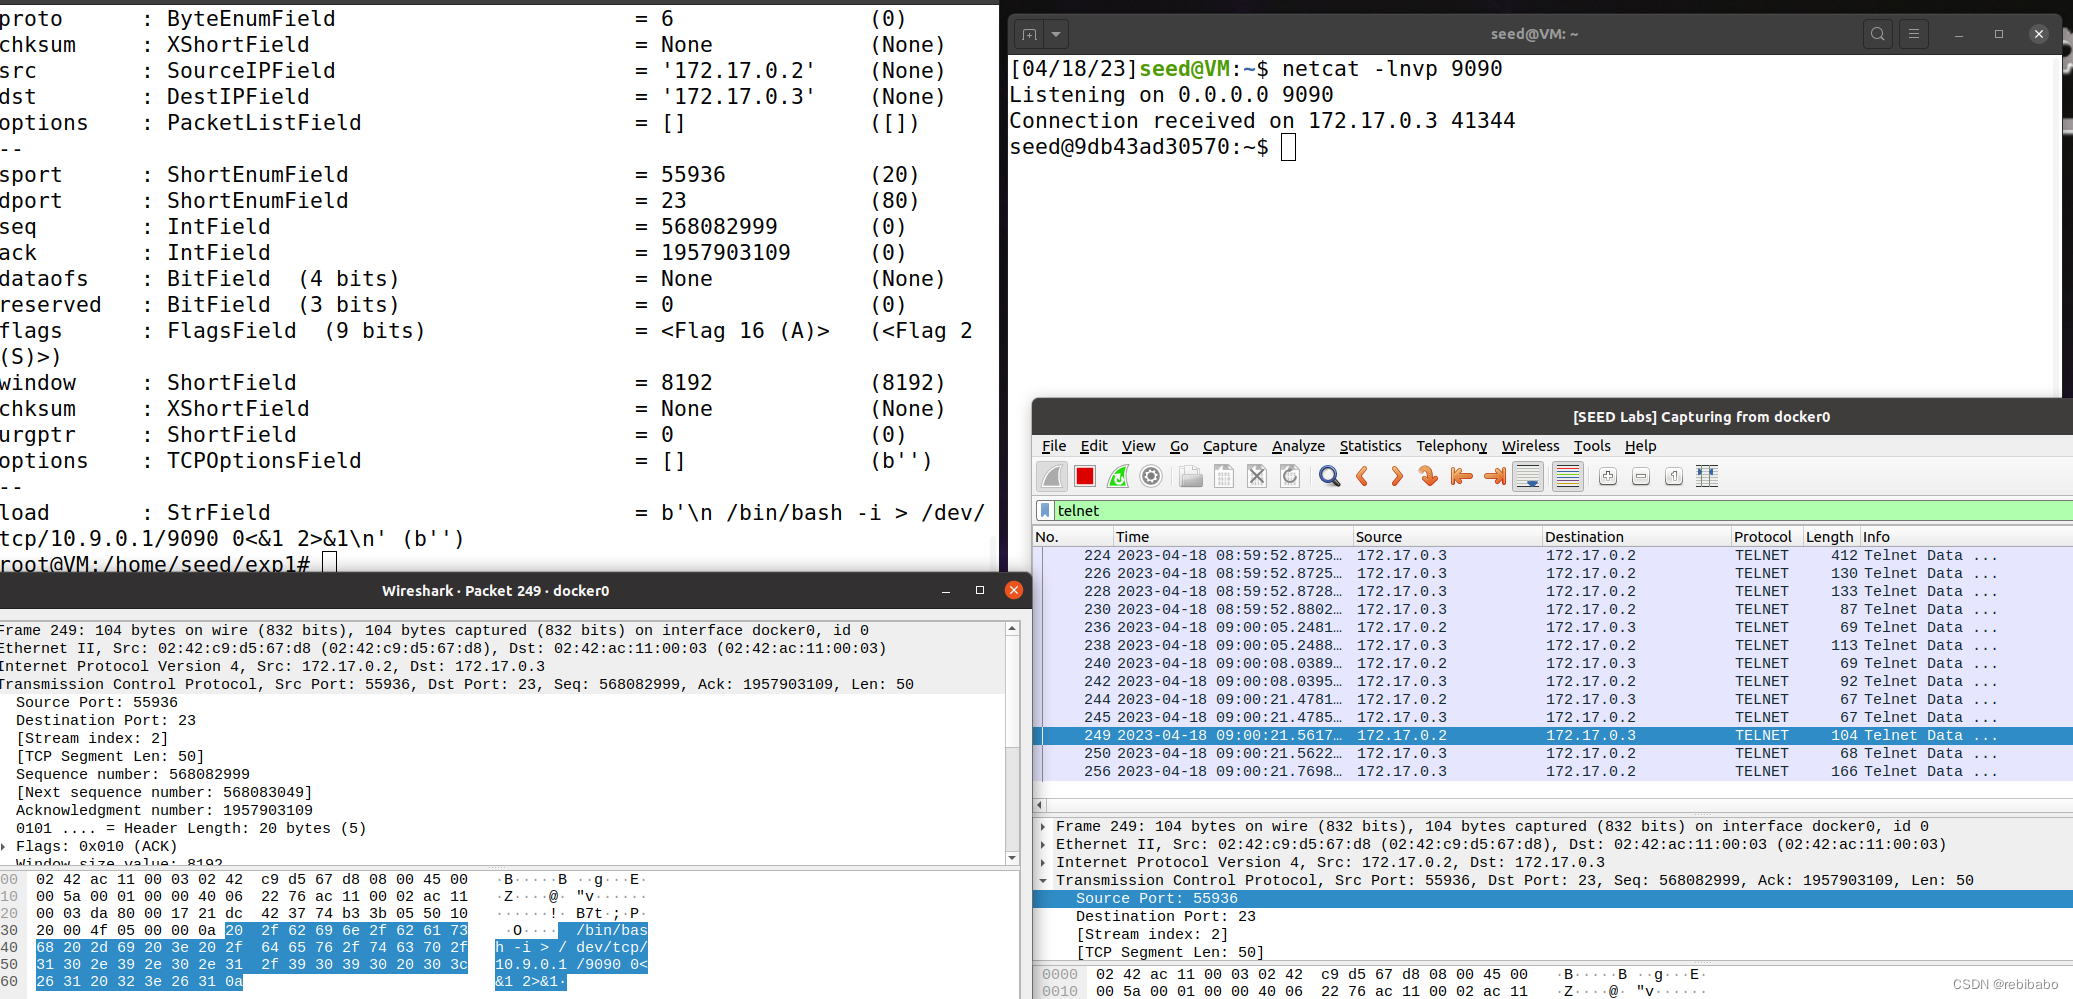This screenshot has height=999, width=2073.
Task: Stop the running capture with red square
Action: (1084, 477)
